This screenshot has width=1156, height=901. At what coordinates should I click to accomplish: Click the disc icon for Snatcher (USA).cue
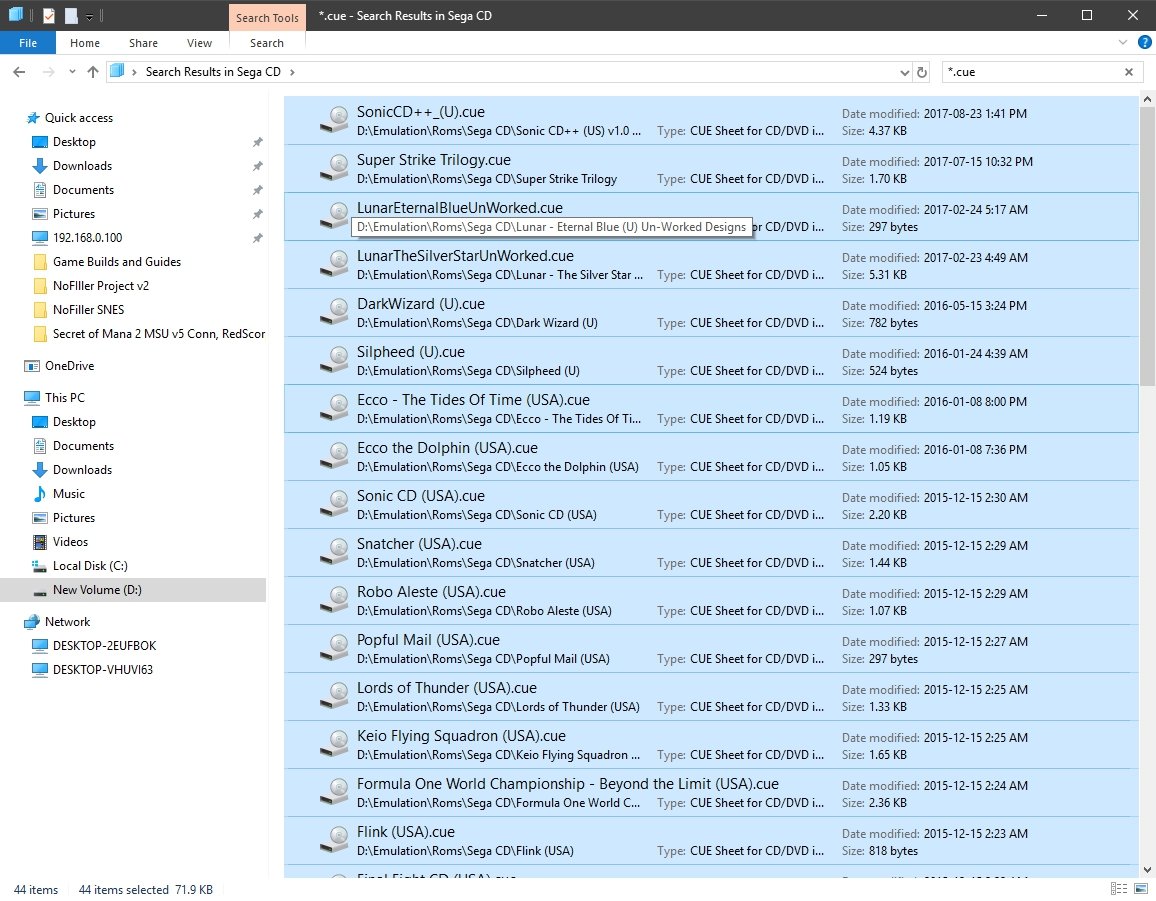[335, 553]
